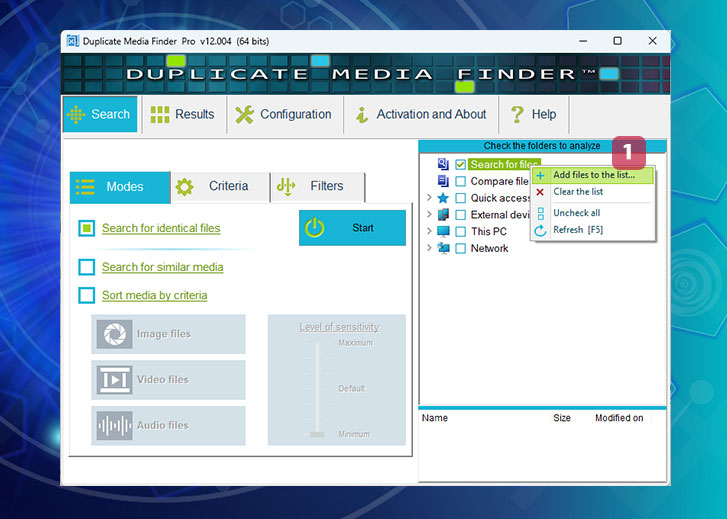
Task: Click the Audio files waveform icon
Action: tap(115, 425)
